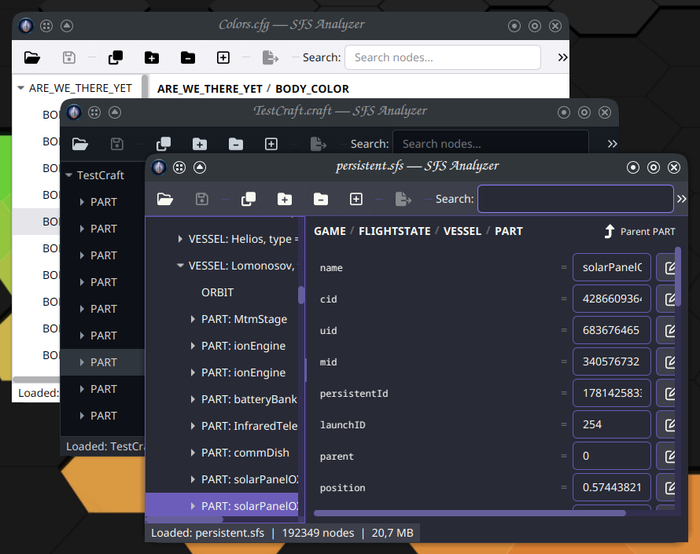The width and height of the screenshot is (700, 554).
Task: Expand PART: InfraredTele node
Action: coord(193,426)
